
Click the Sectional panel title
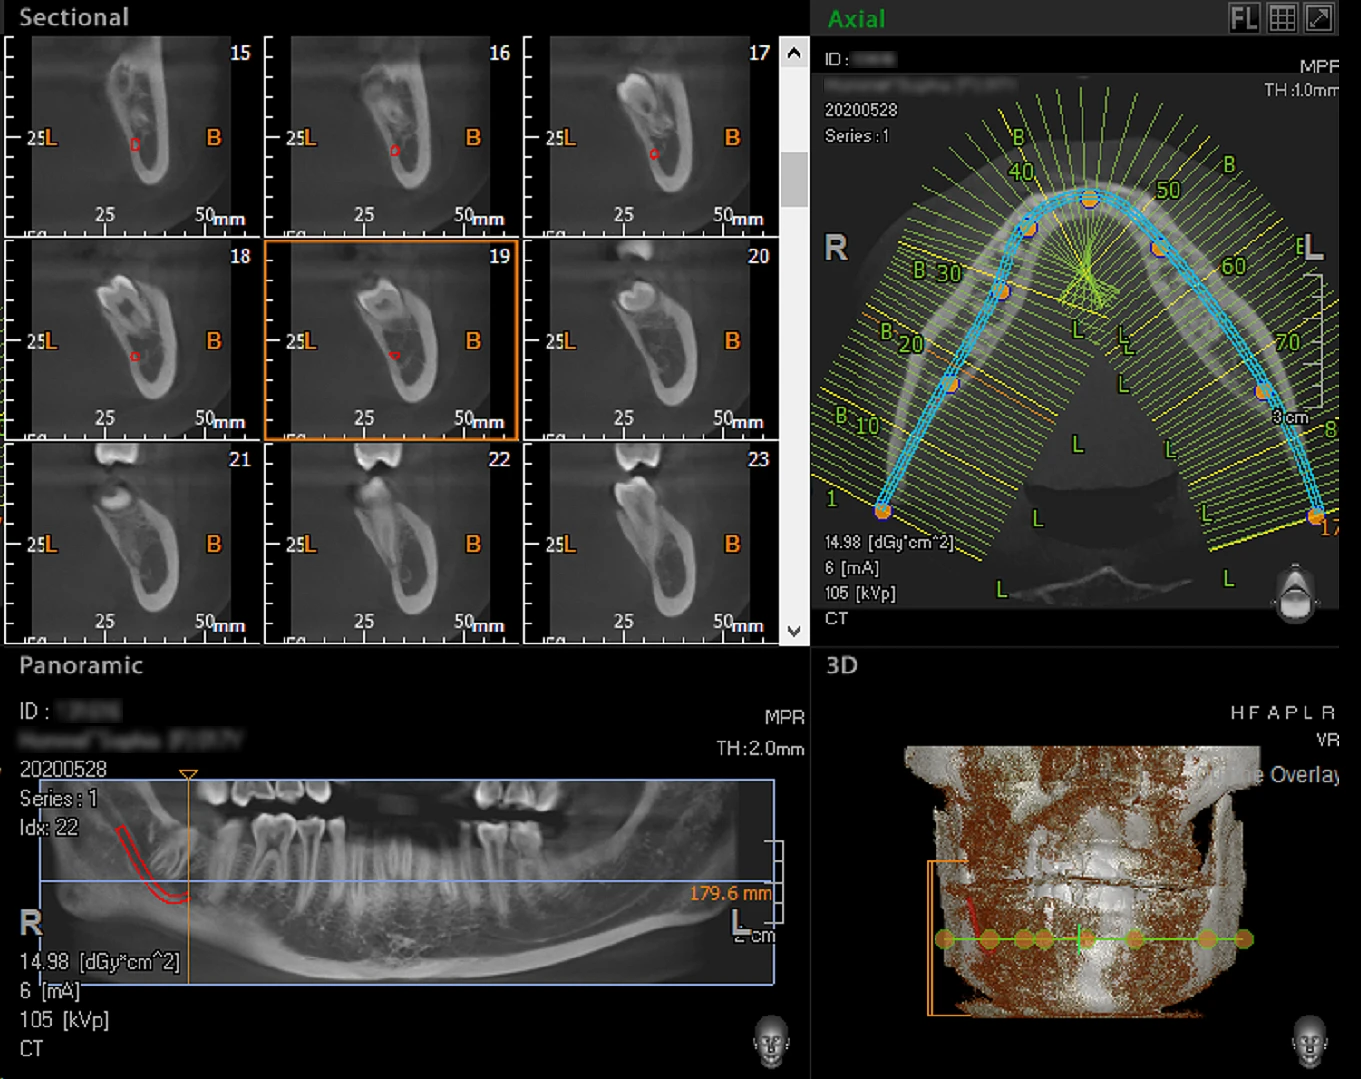click(x=74, y=17)
